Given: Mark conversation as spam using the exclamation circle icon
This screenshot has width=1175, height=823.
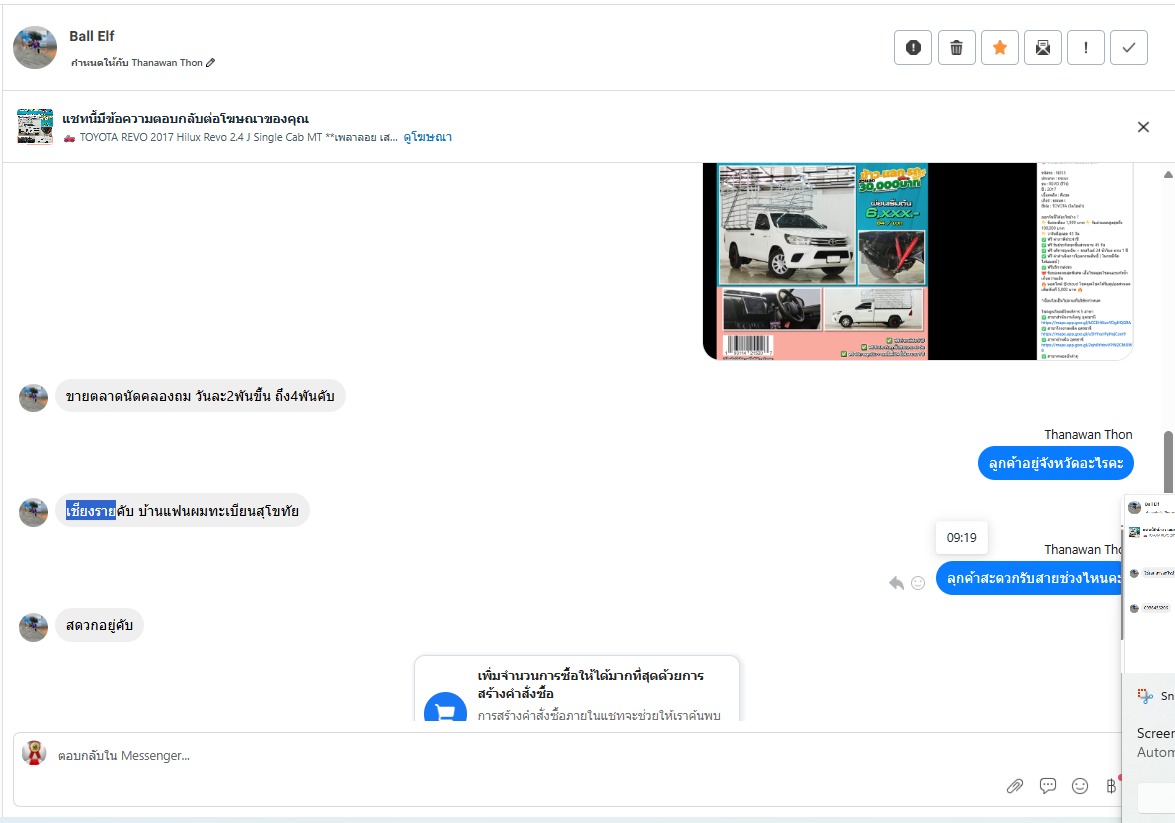Looking at the screenshot, I should pyautogui.click(x=913, y=48).
